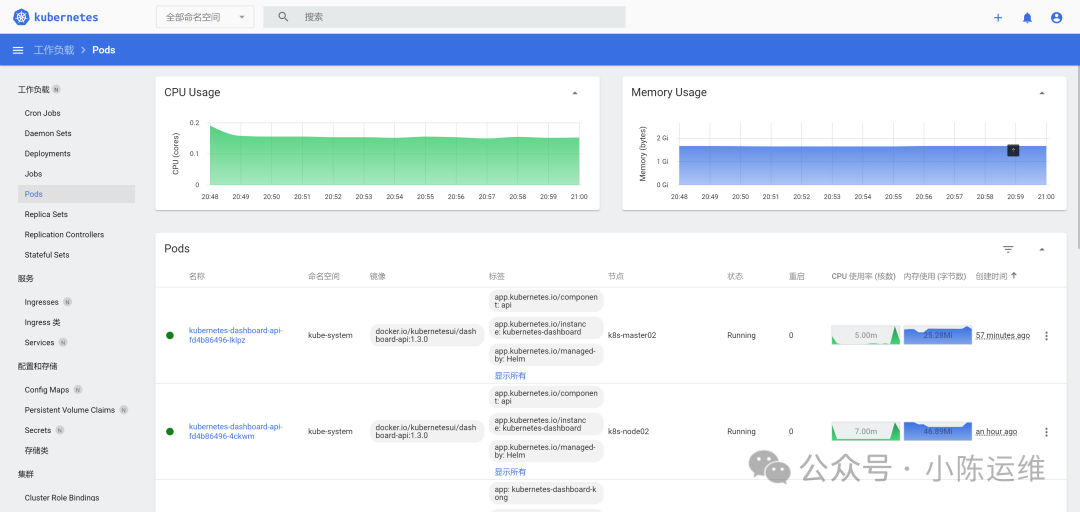
Task: Click CPU sparkline 5.00m for pod lklpz
Action: point(866,335)
